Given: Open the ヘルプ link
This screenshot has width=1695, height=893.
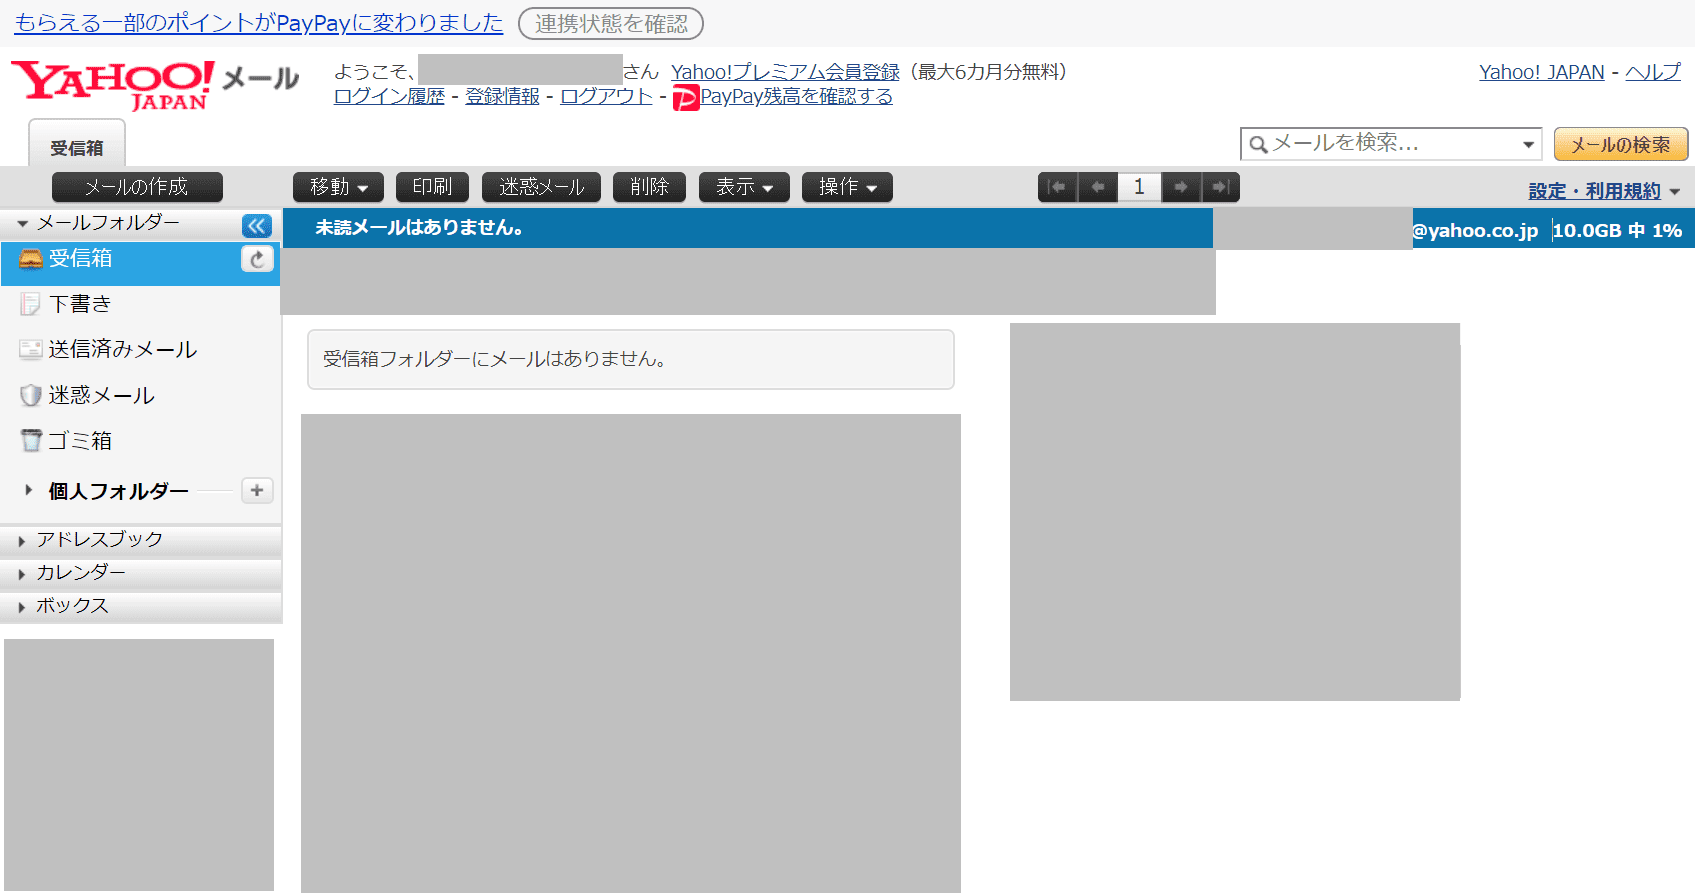Looking at the screenshot, I should (1653, 72).
